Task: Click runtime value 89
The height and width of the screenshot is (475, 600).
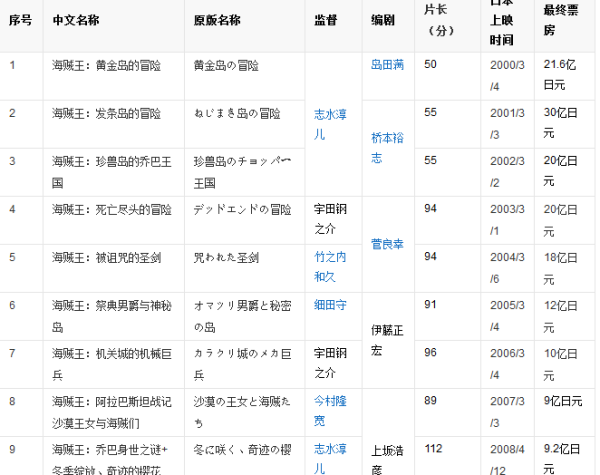Action: click(x=430, y=400)
